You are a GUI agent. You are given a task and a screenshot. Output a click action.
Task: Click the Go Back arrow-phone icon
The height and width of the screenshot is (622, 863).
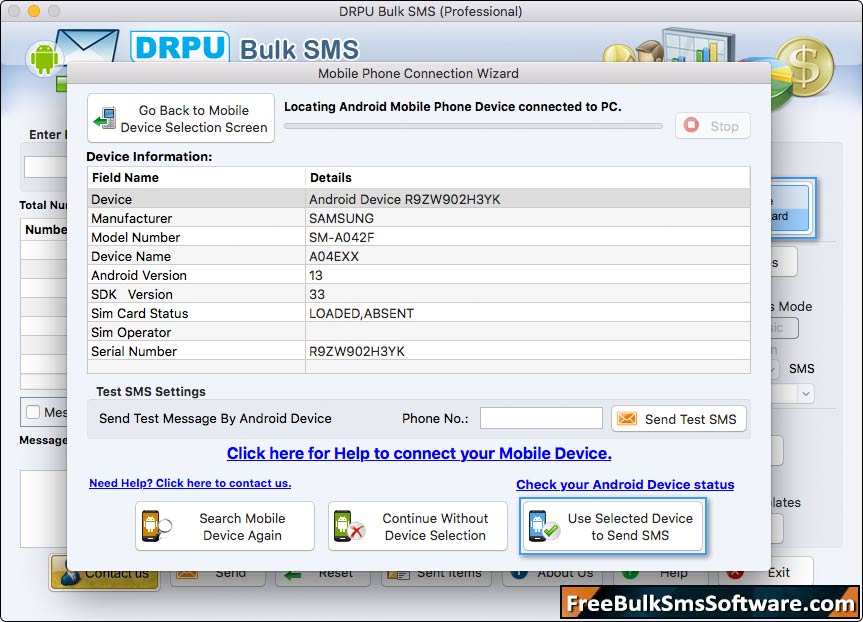pyautogui.click(x=105, y=118)
